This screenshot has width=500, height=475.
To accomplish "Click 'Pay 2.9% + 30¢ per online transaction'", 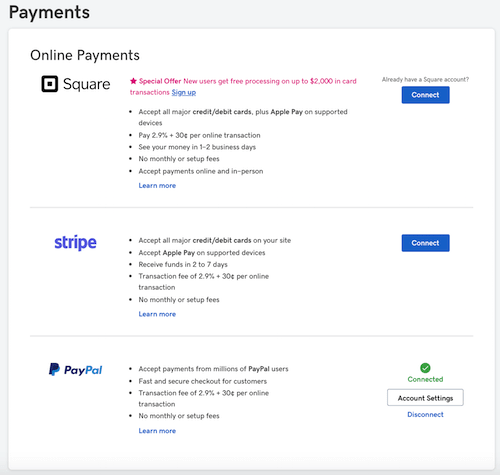I will (x=199, y=135).
